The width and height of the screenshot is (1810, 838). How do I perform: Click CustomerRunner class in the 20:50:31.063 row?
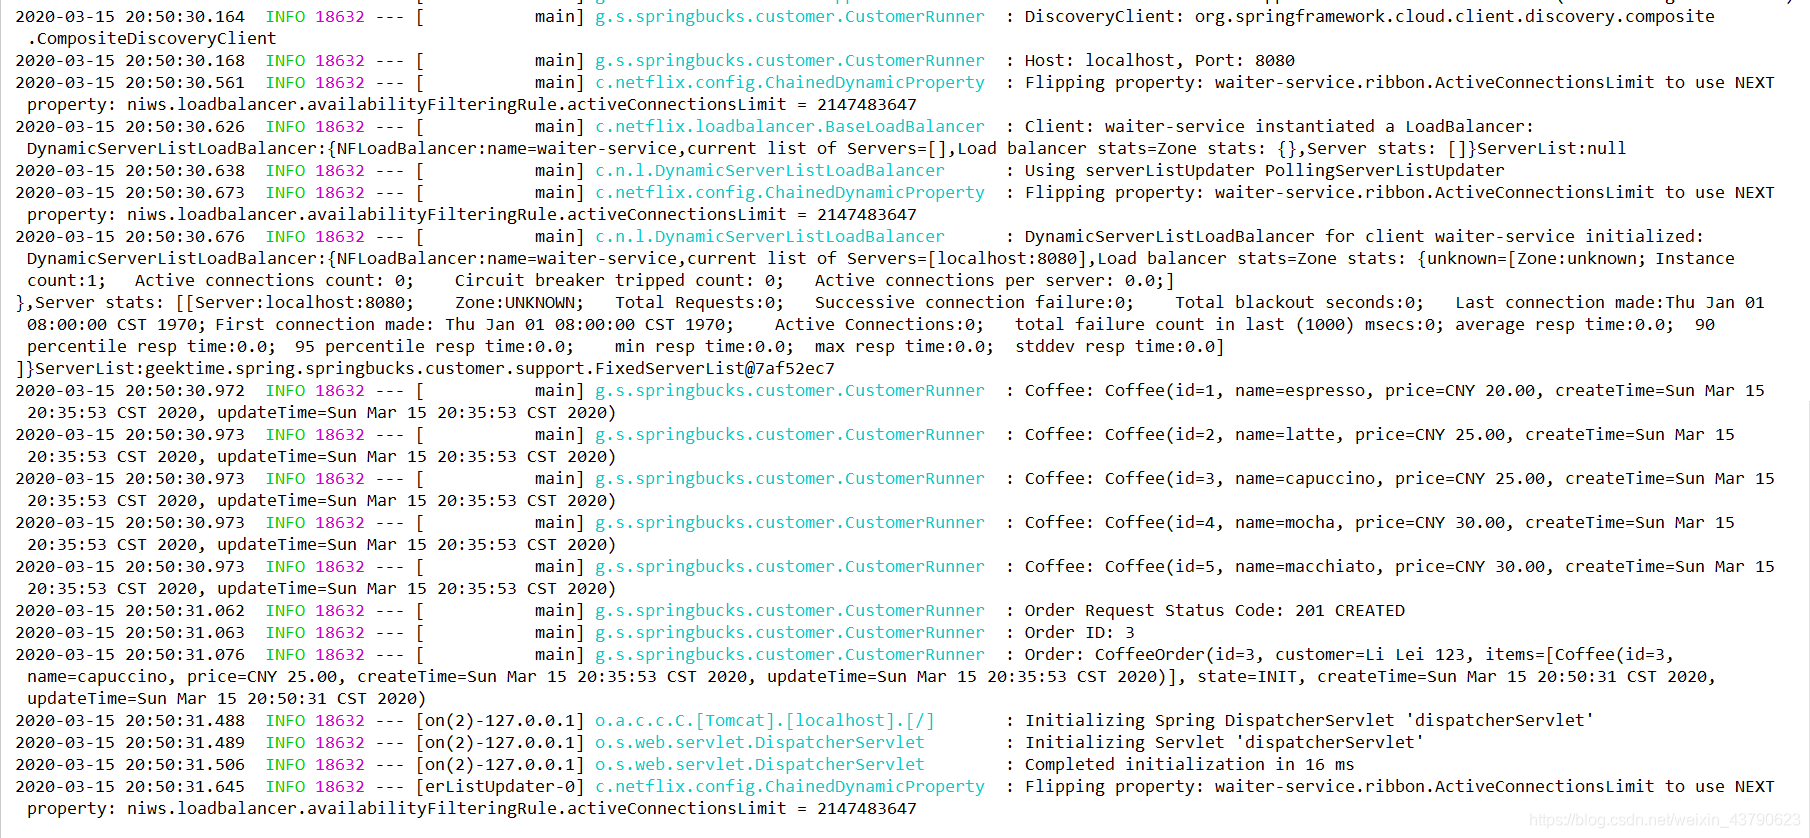coord(790,633)
